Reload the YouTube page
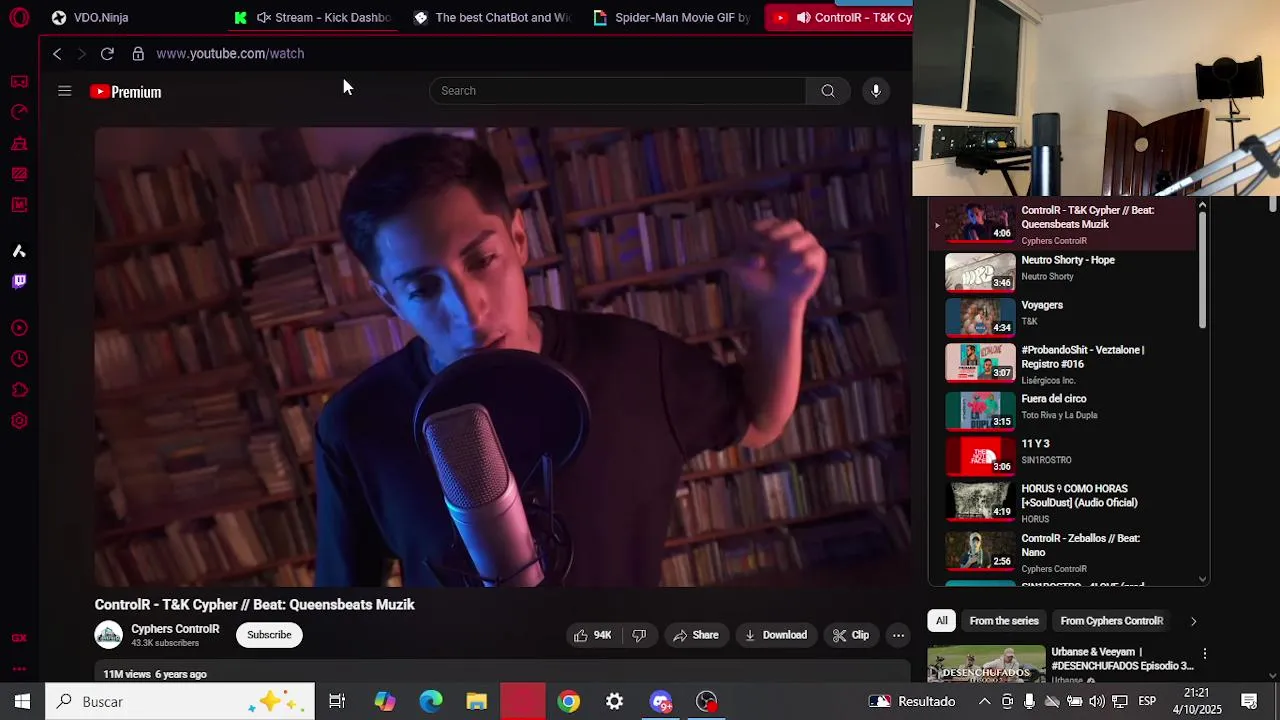 pos(107,54)
